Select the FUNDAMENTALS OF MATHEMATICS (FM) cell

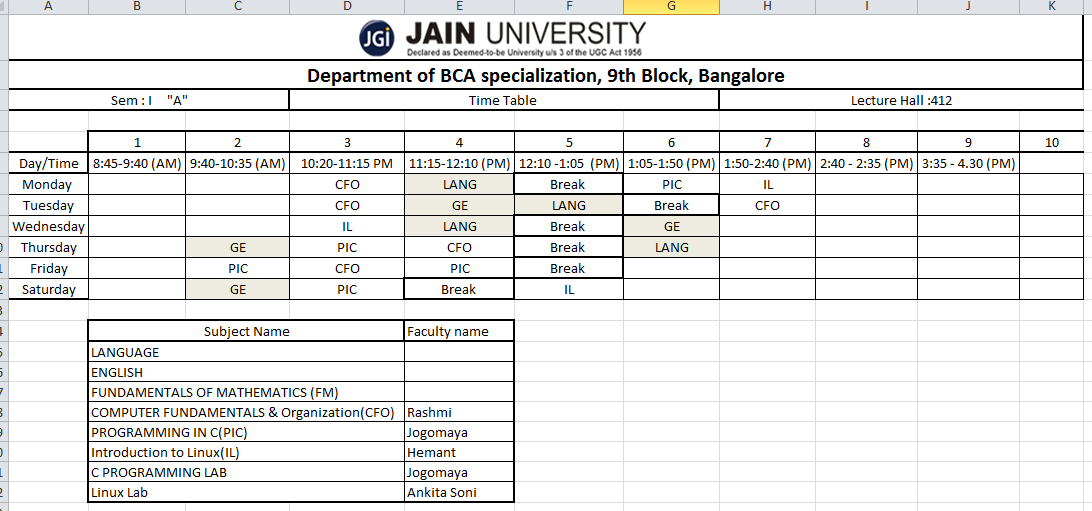click(x=247, y=392)
